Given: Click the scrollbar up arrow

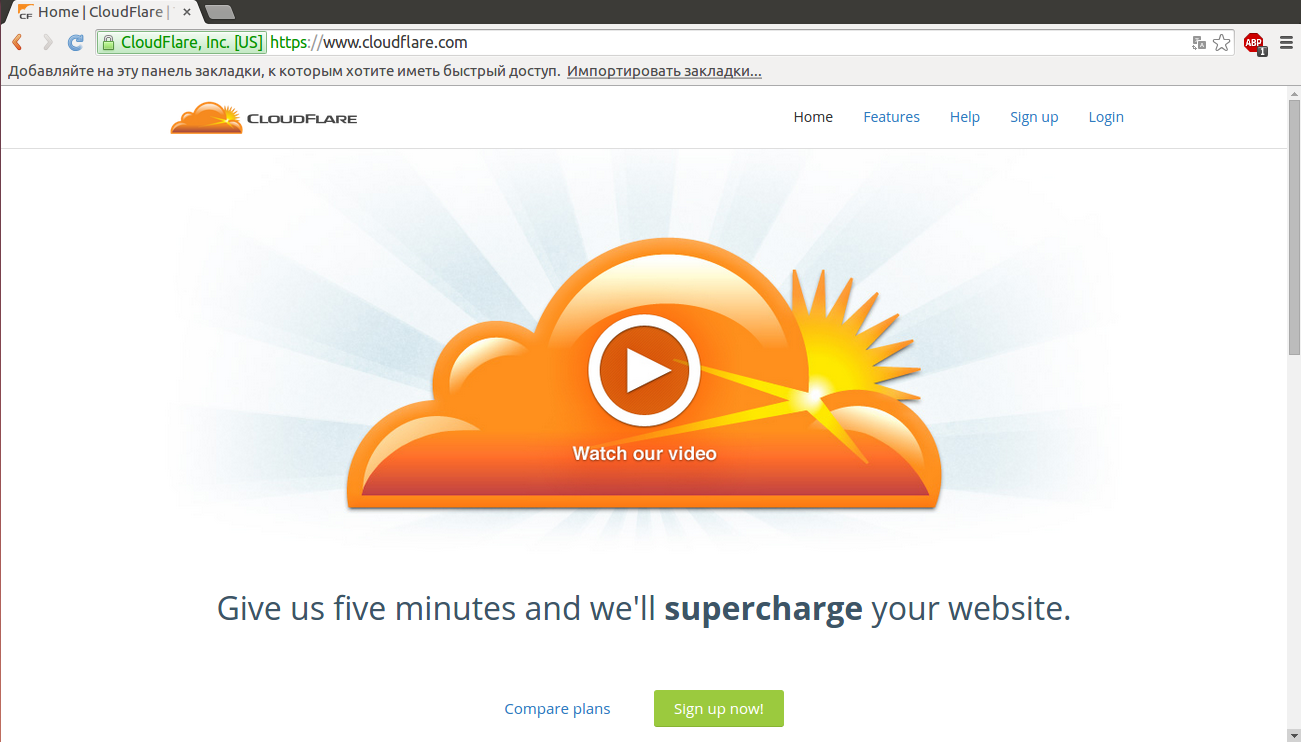Looking at the screenshot, I should (x=1293, y=93).
